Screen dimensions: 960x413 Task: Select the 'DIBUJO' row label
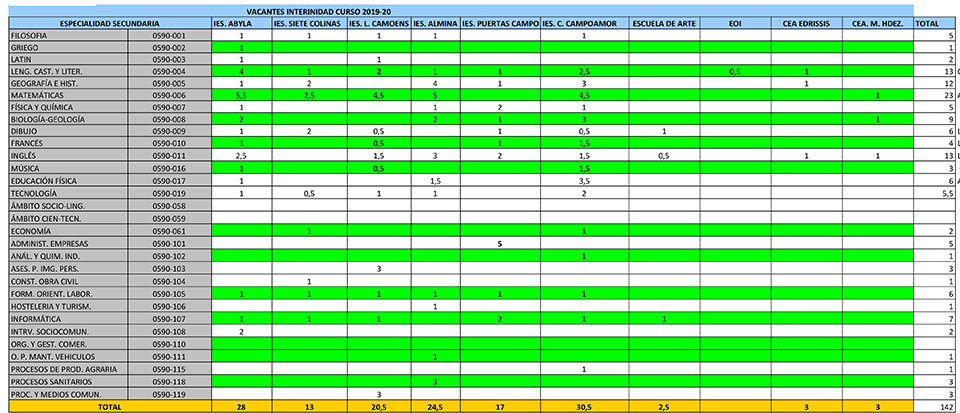[x=69, y=132]
